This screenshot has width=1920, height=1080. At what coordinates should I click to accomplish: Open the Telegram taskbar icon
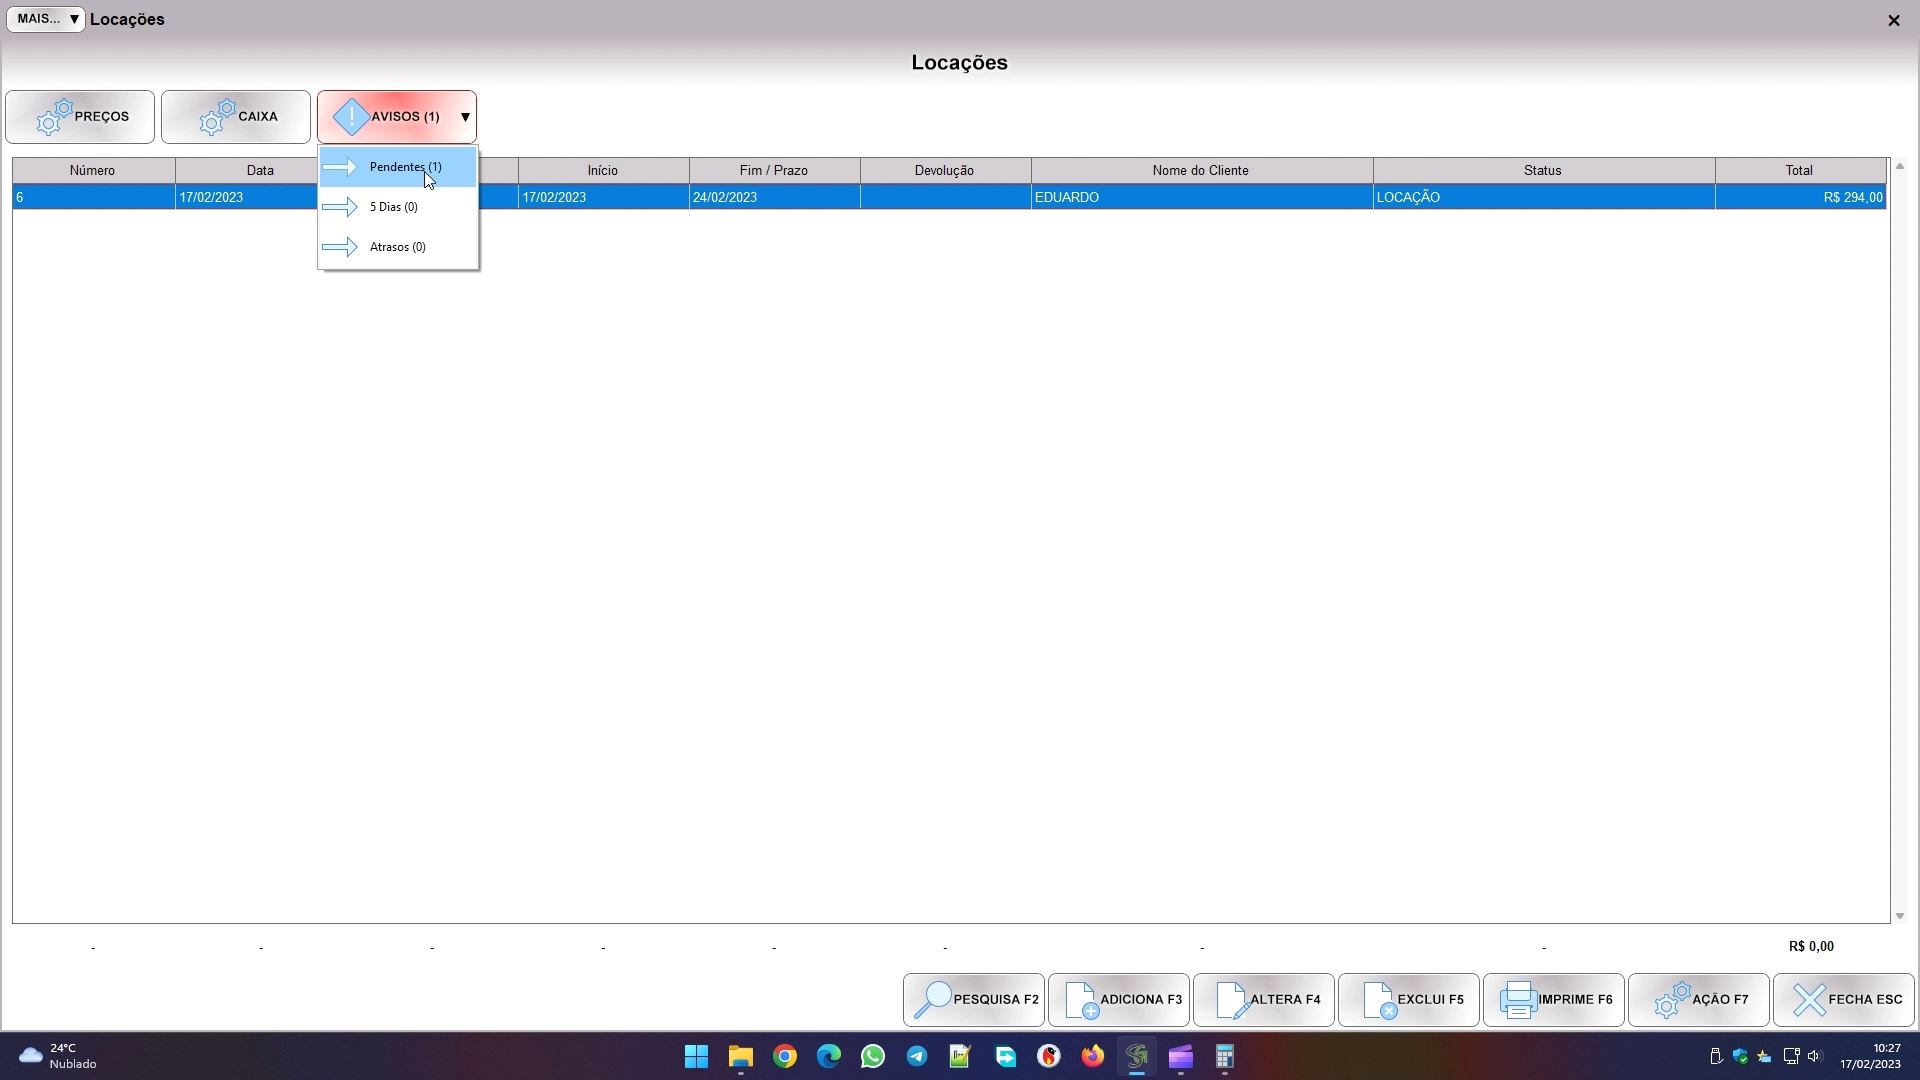click(x=916, y=1057)
